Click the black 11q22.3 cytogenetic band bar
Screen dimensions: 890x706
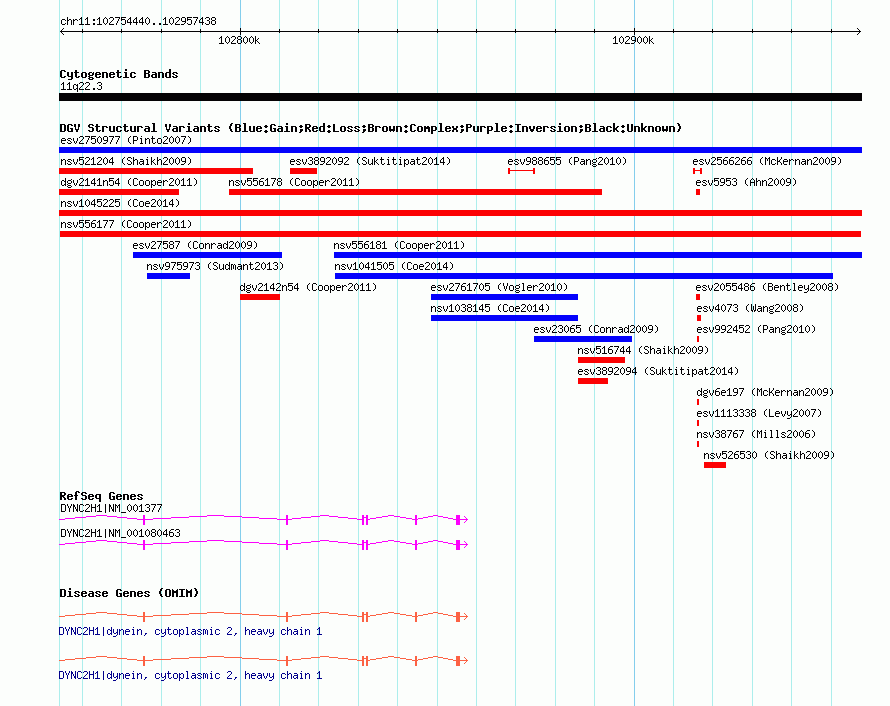(x=460, y=97)
